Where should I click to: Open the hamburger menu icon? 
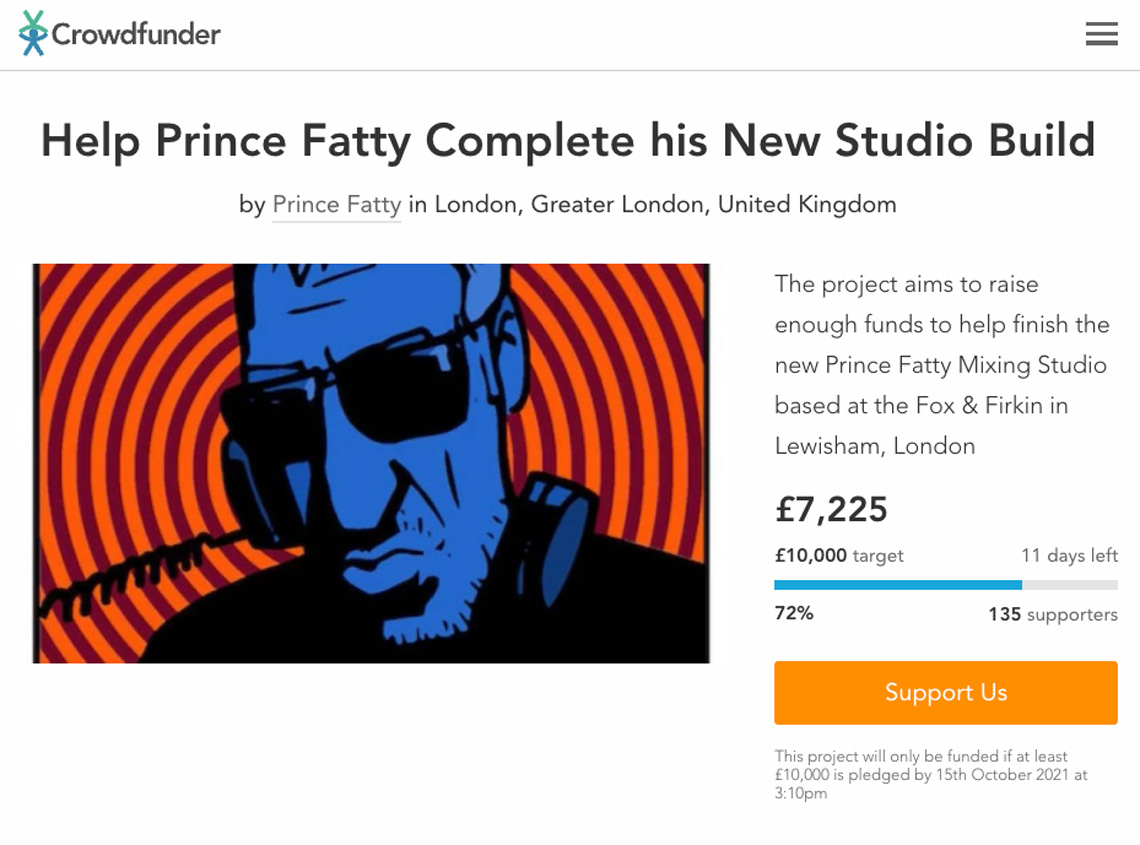tap(1101, 33)
